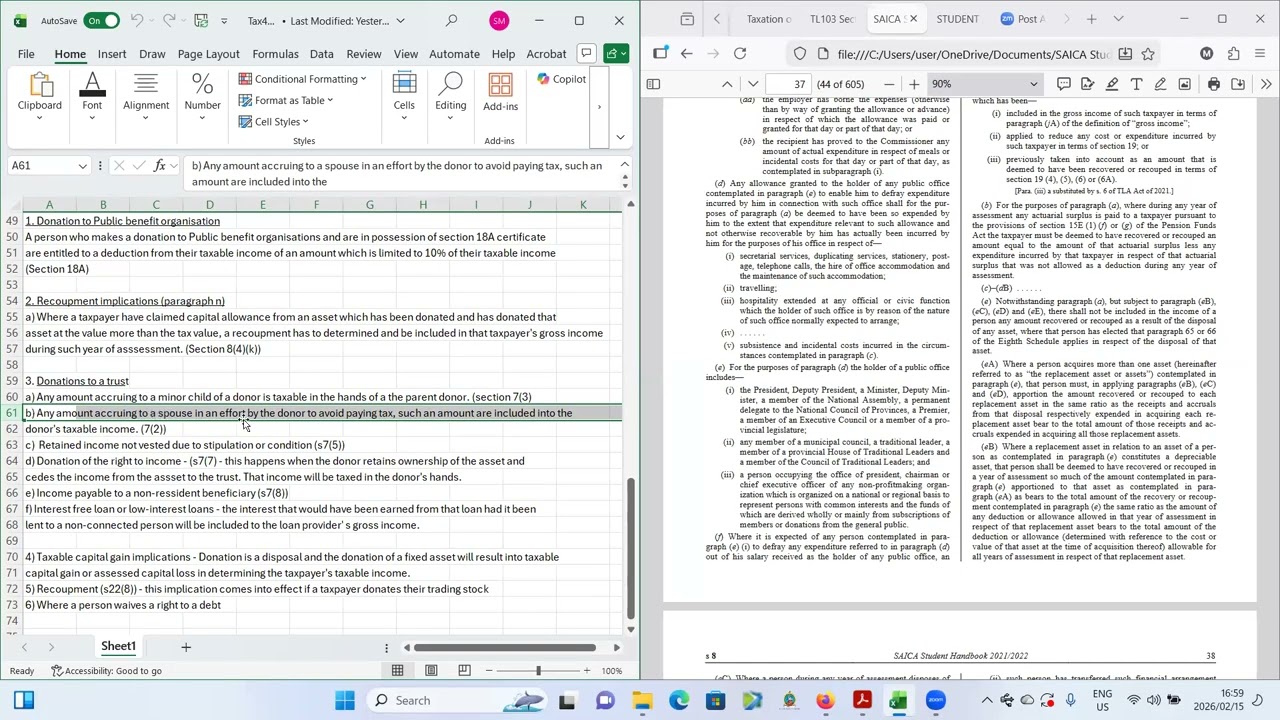
Task: Expand the Number format group
Action: (202, 96)
